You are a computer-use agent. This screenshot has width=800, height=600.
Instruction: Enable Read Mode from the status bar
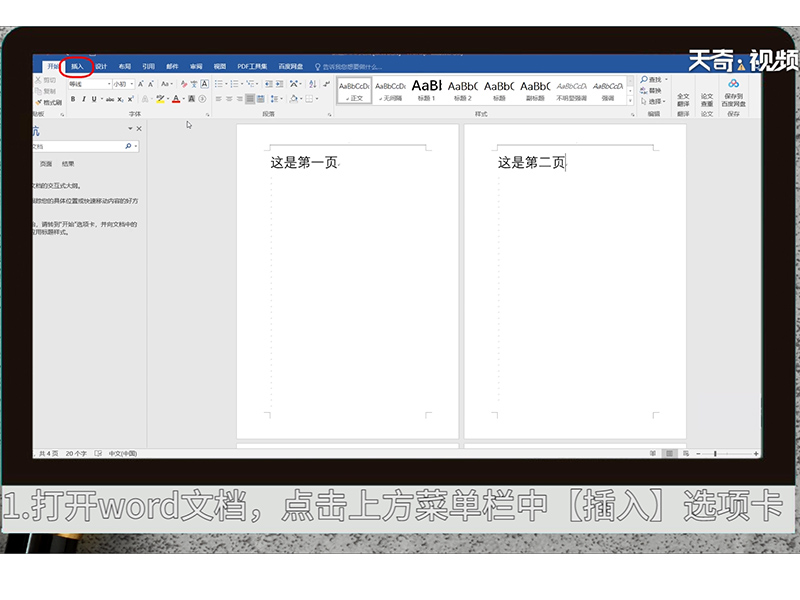[653, 452]
